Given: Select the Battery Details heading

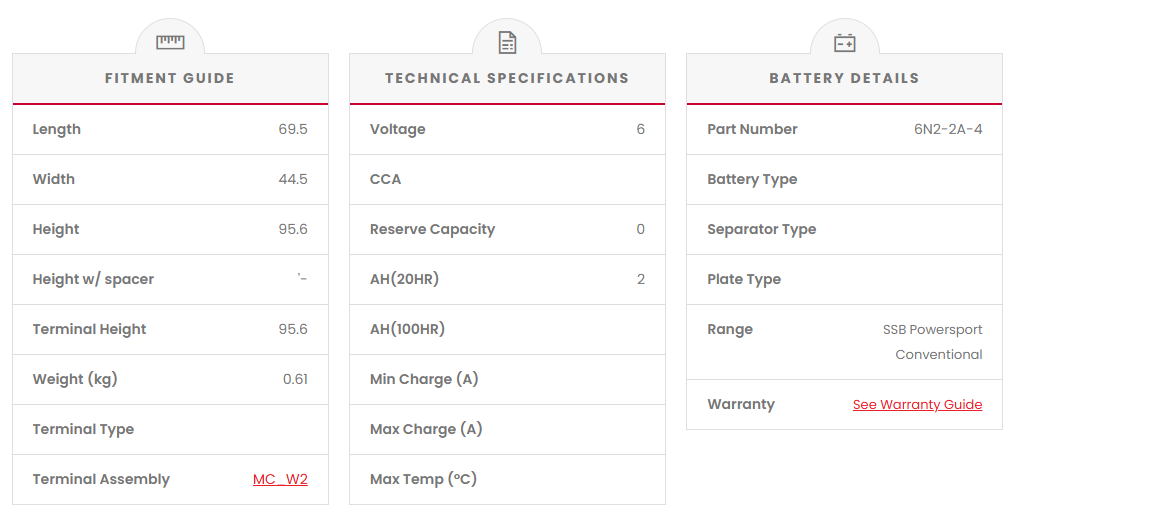Looking at the screenshot, I should [x=844, y=78].
